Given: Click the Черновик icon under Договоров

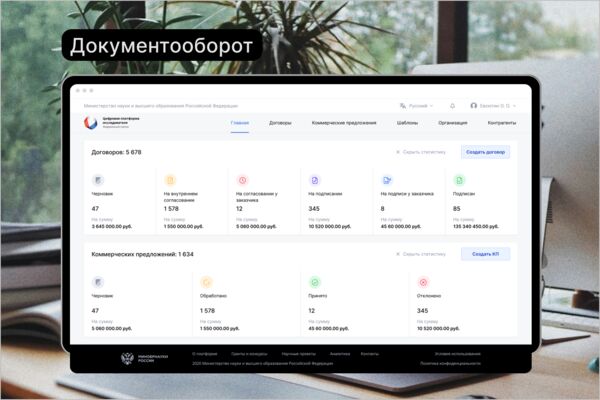Looking at the screenshot, I should click(98, 180).
